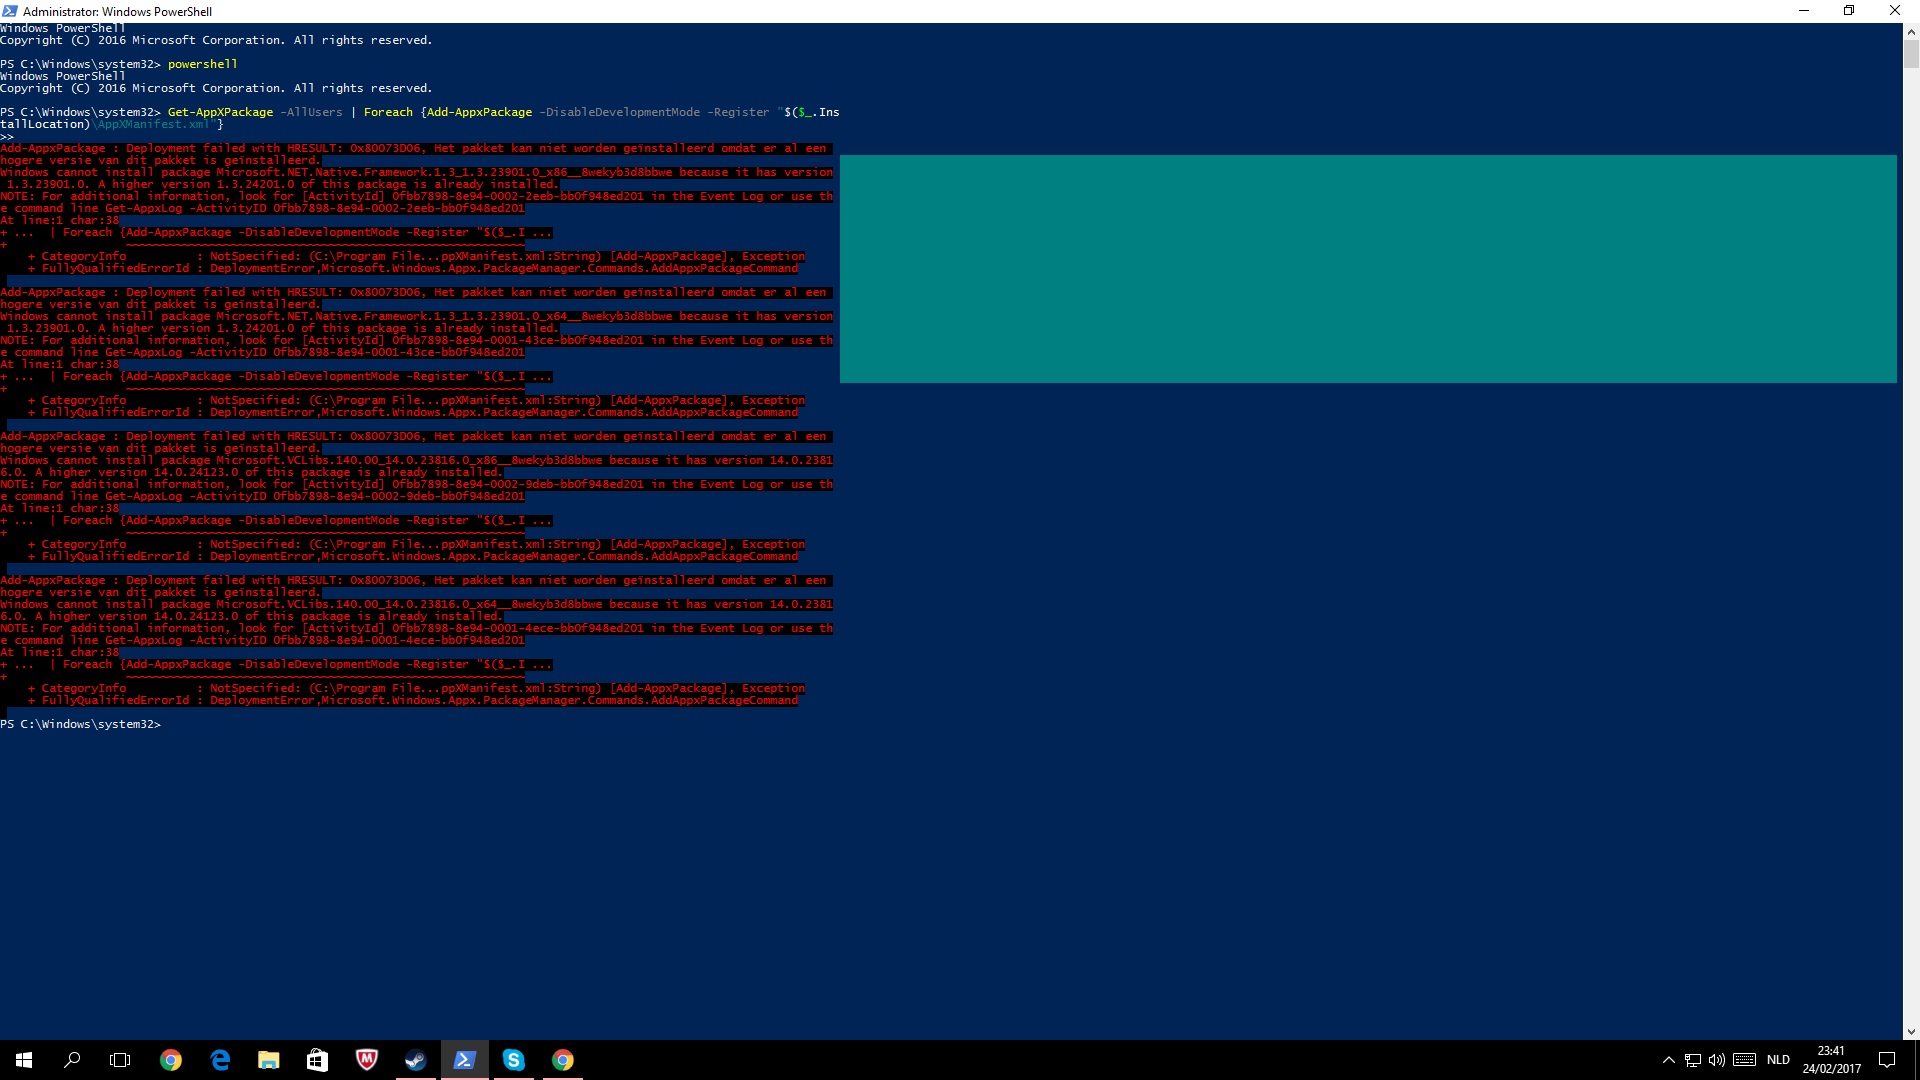The height and width of the screenshot is (1080, 1920).
Task: Open volume control speaker icon
Action: (1717, 1060)
